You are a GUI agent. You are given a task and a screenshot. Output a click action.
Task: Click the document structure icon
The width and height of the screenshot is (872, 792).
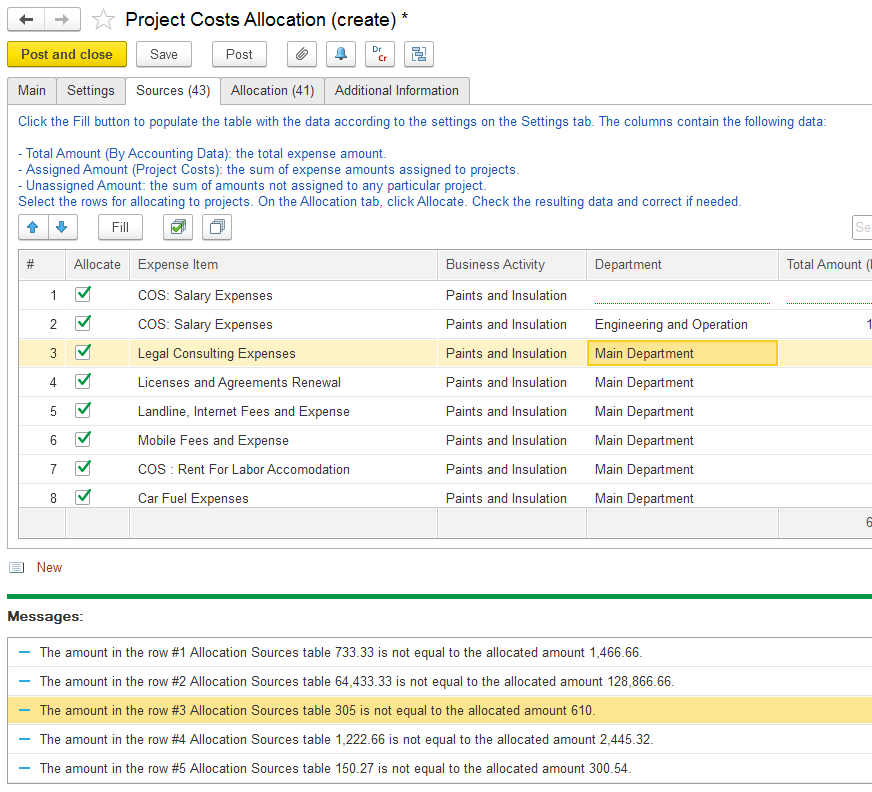click(419, 55)
